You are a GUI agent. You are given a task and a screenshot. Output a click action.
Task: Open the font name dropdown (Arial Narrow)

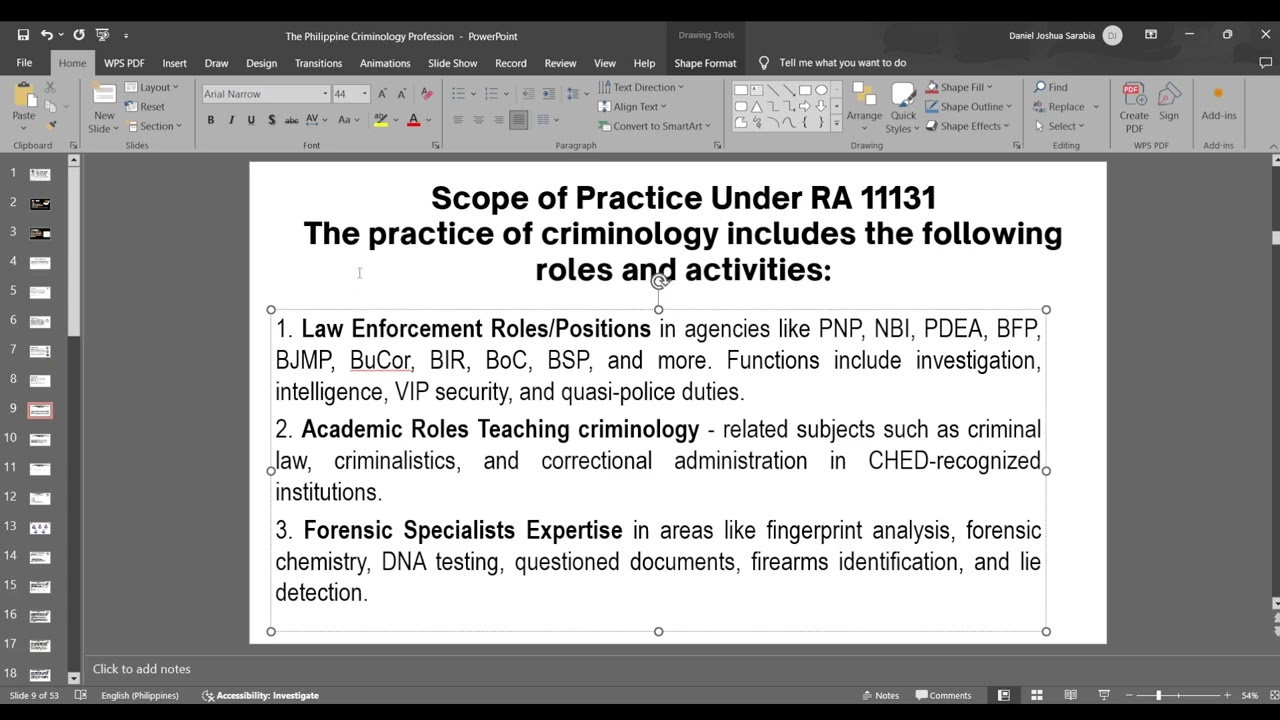(325, 94)
